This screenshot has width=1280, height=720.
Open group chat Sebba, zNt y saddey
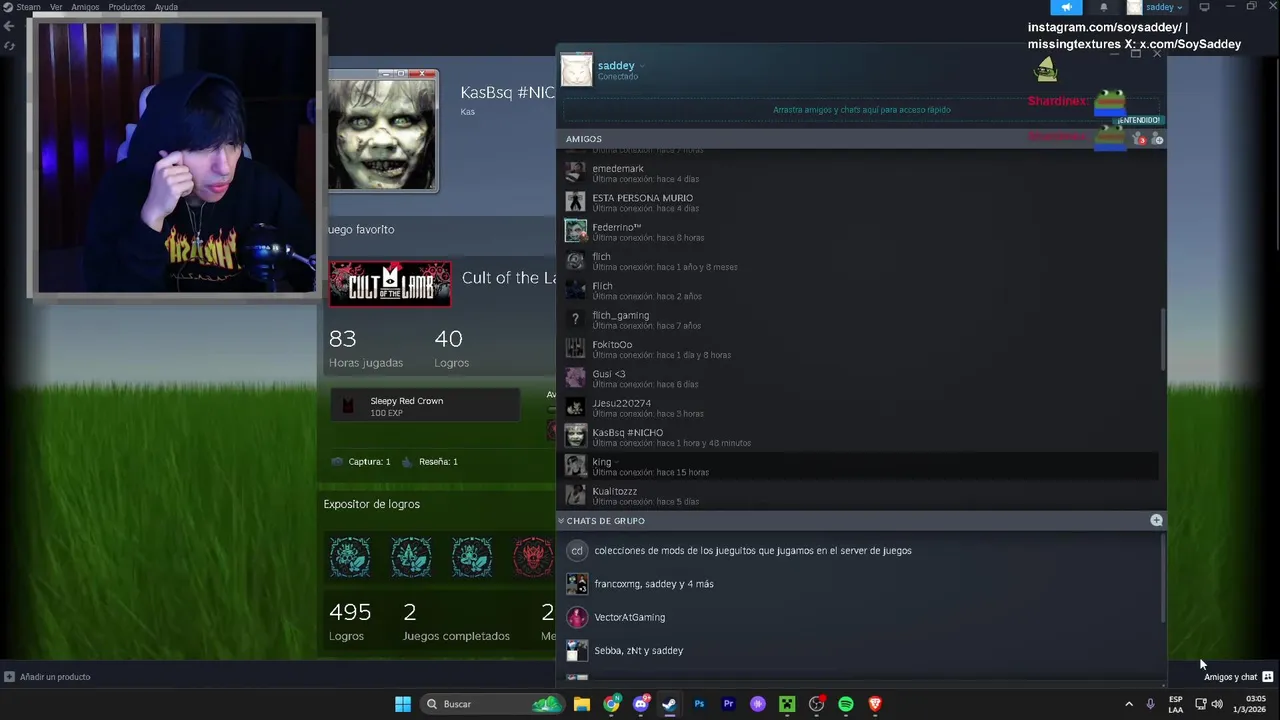[861, 651]
